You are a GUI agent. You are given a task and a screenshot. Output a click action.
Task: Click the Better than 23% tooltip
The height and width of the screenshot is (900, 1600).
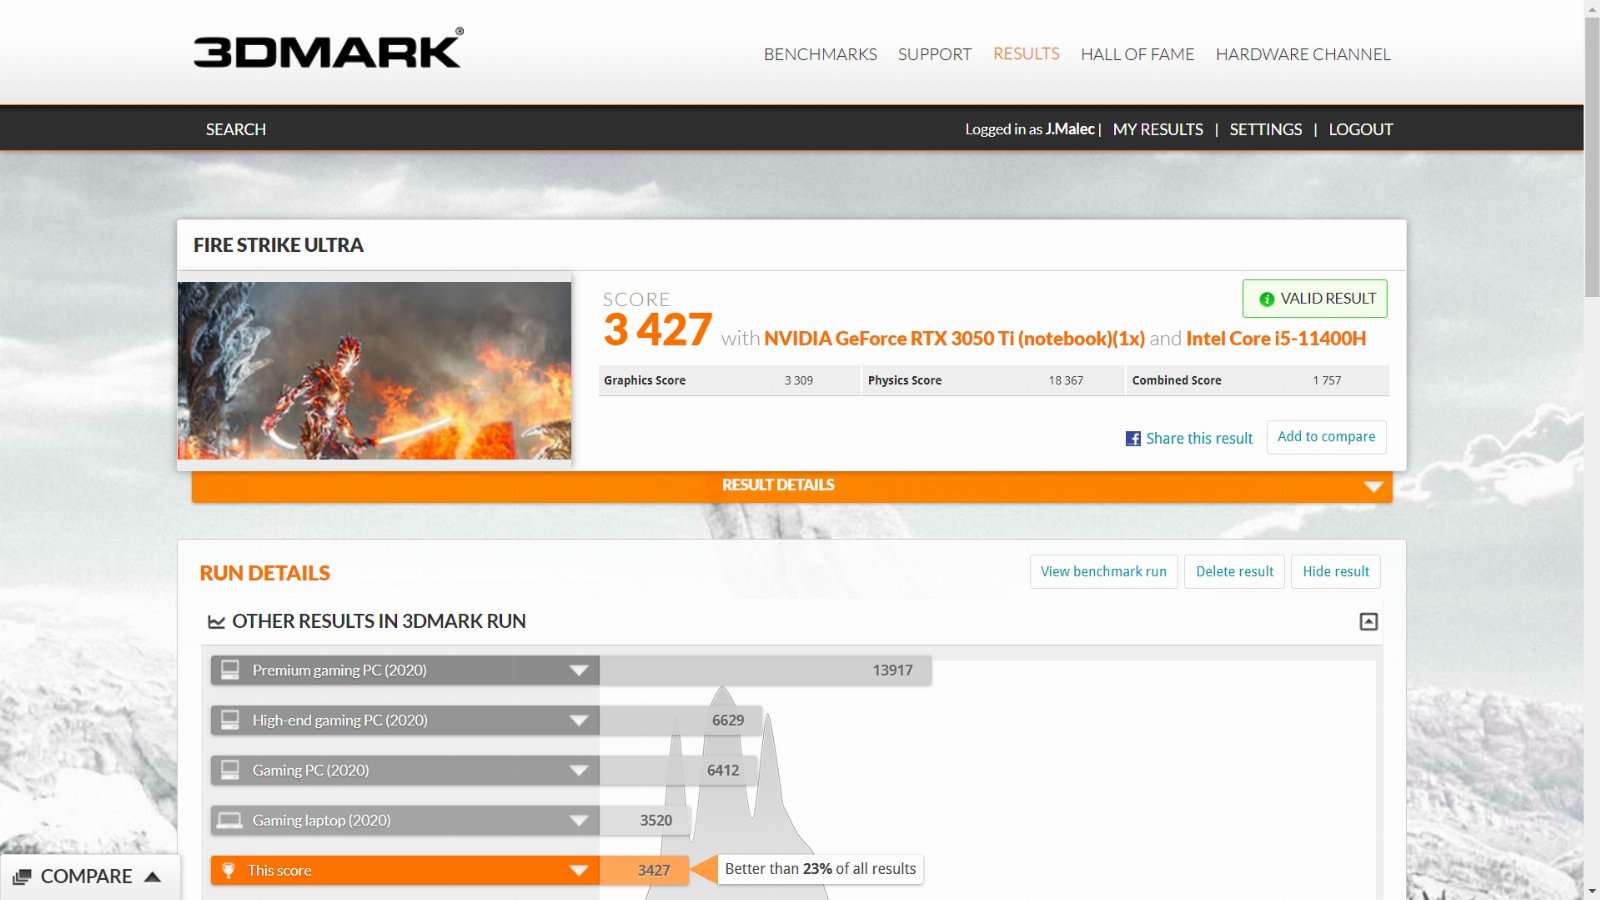(820, 869)
